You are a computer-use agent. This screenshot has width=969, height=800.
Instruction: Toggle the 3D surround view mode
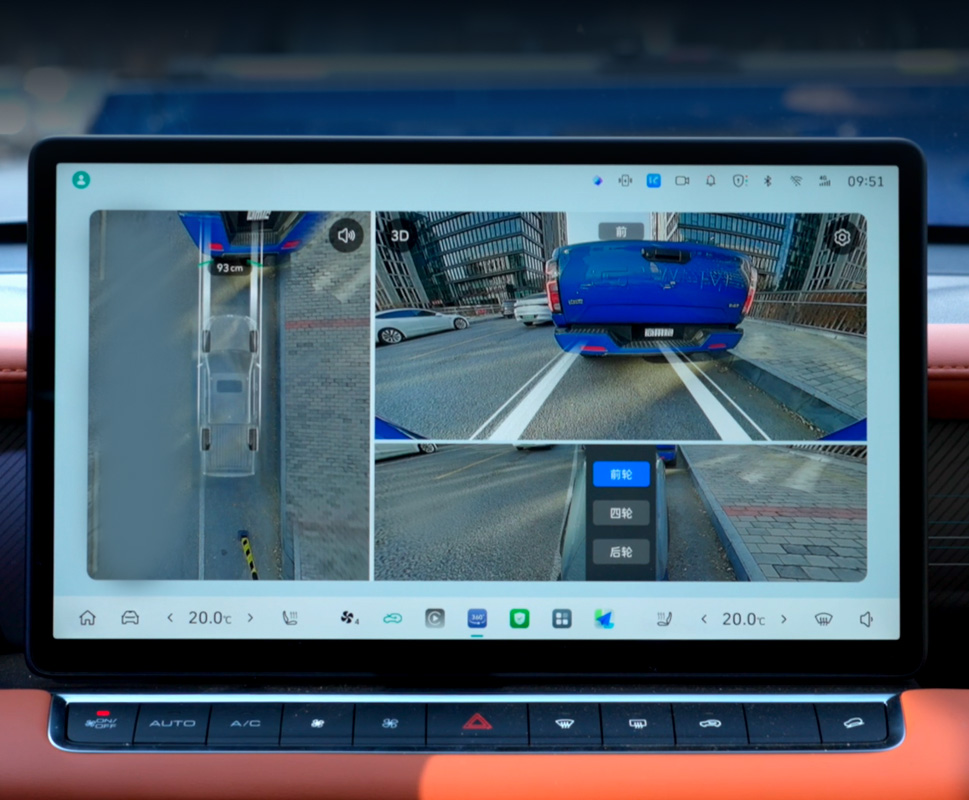point(400,236)
